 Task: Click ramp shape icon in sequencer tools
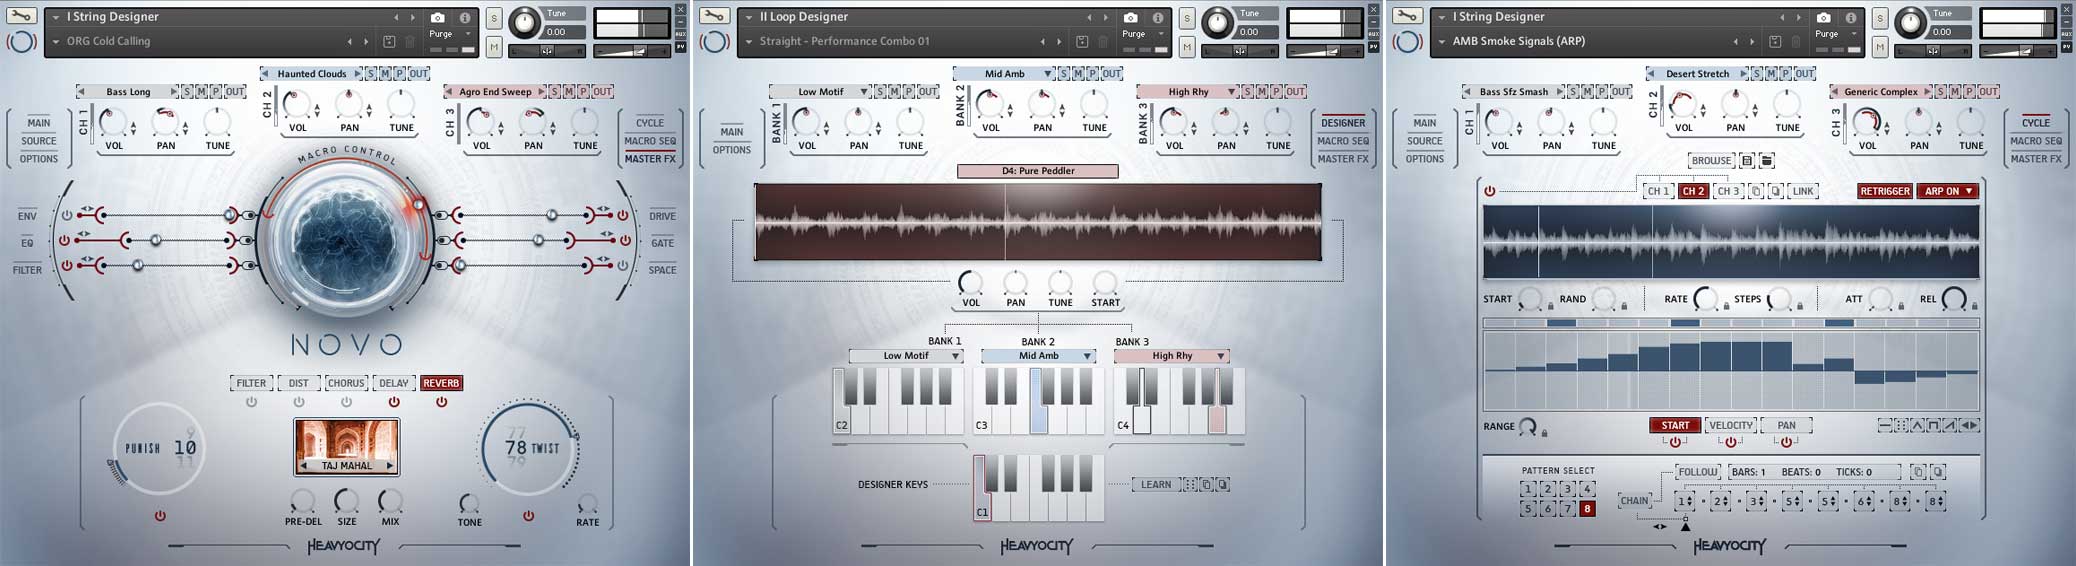tap(1950, 425)
